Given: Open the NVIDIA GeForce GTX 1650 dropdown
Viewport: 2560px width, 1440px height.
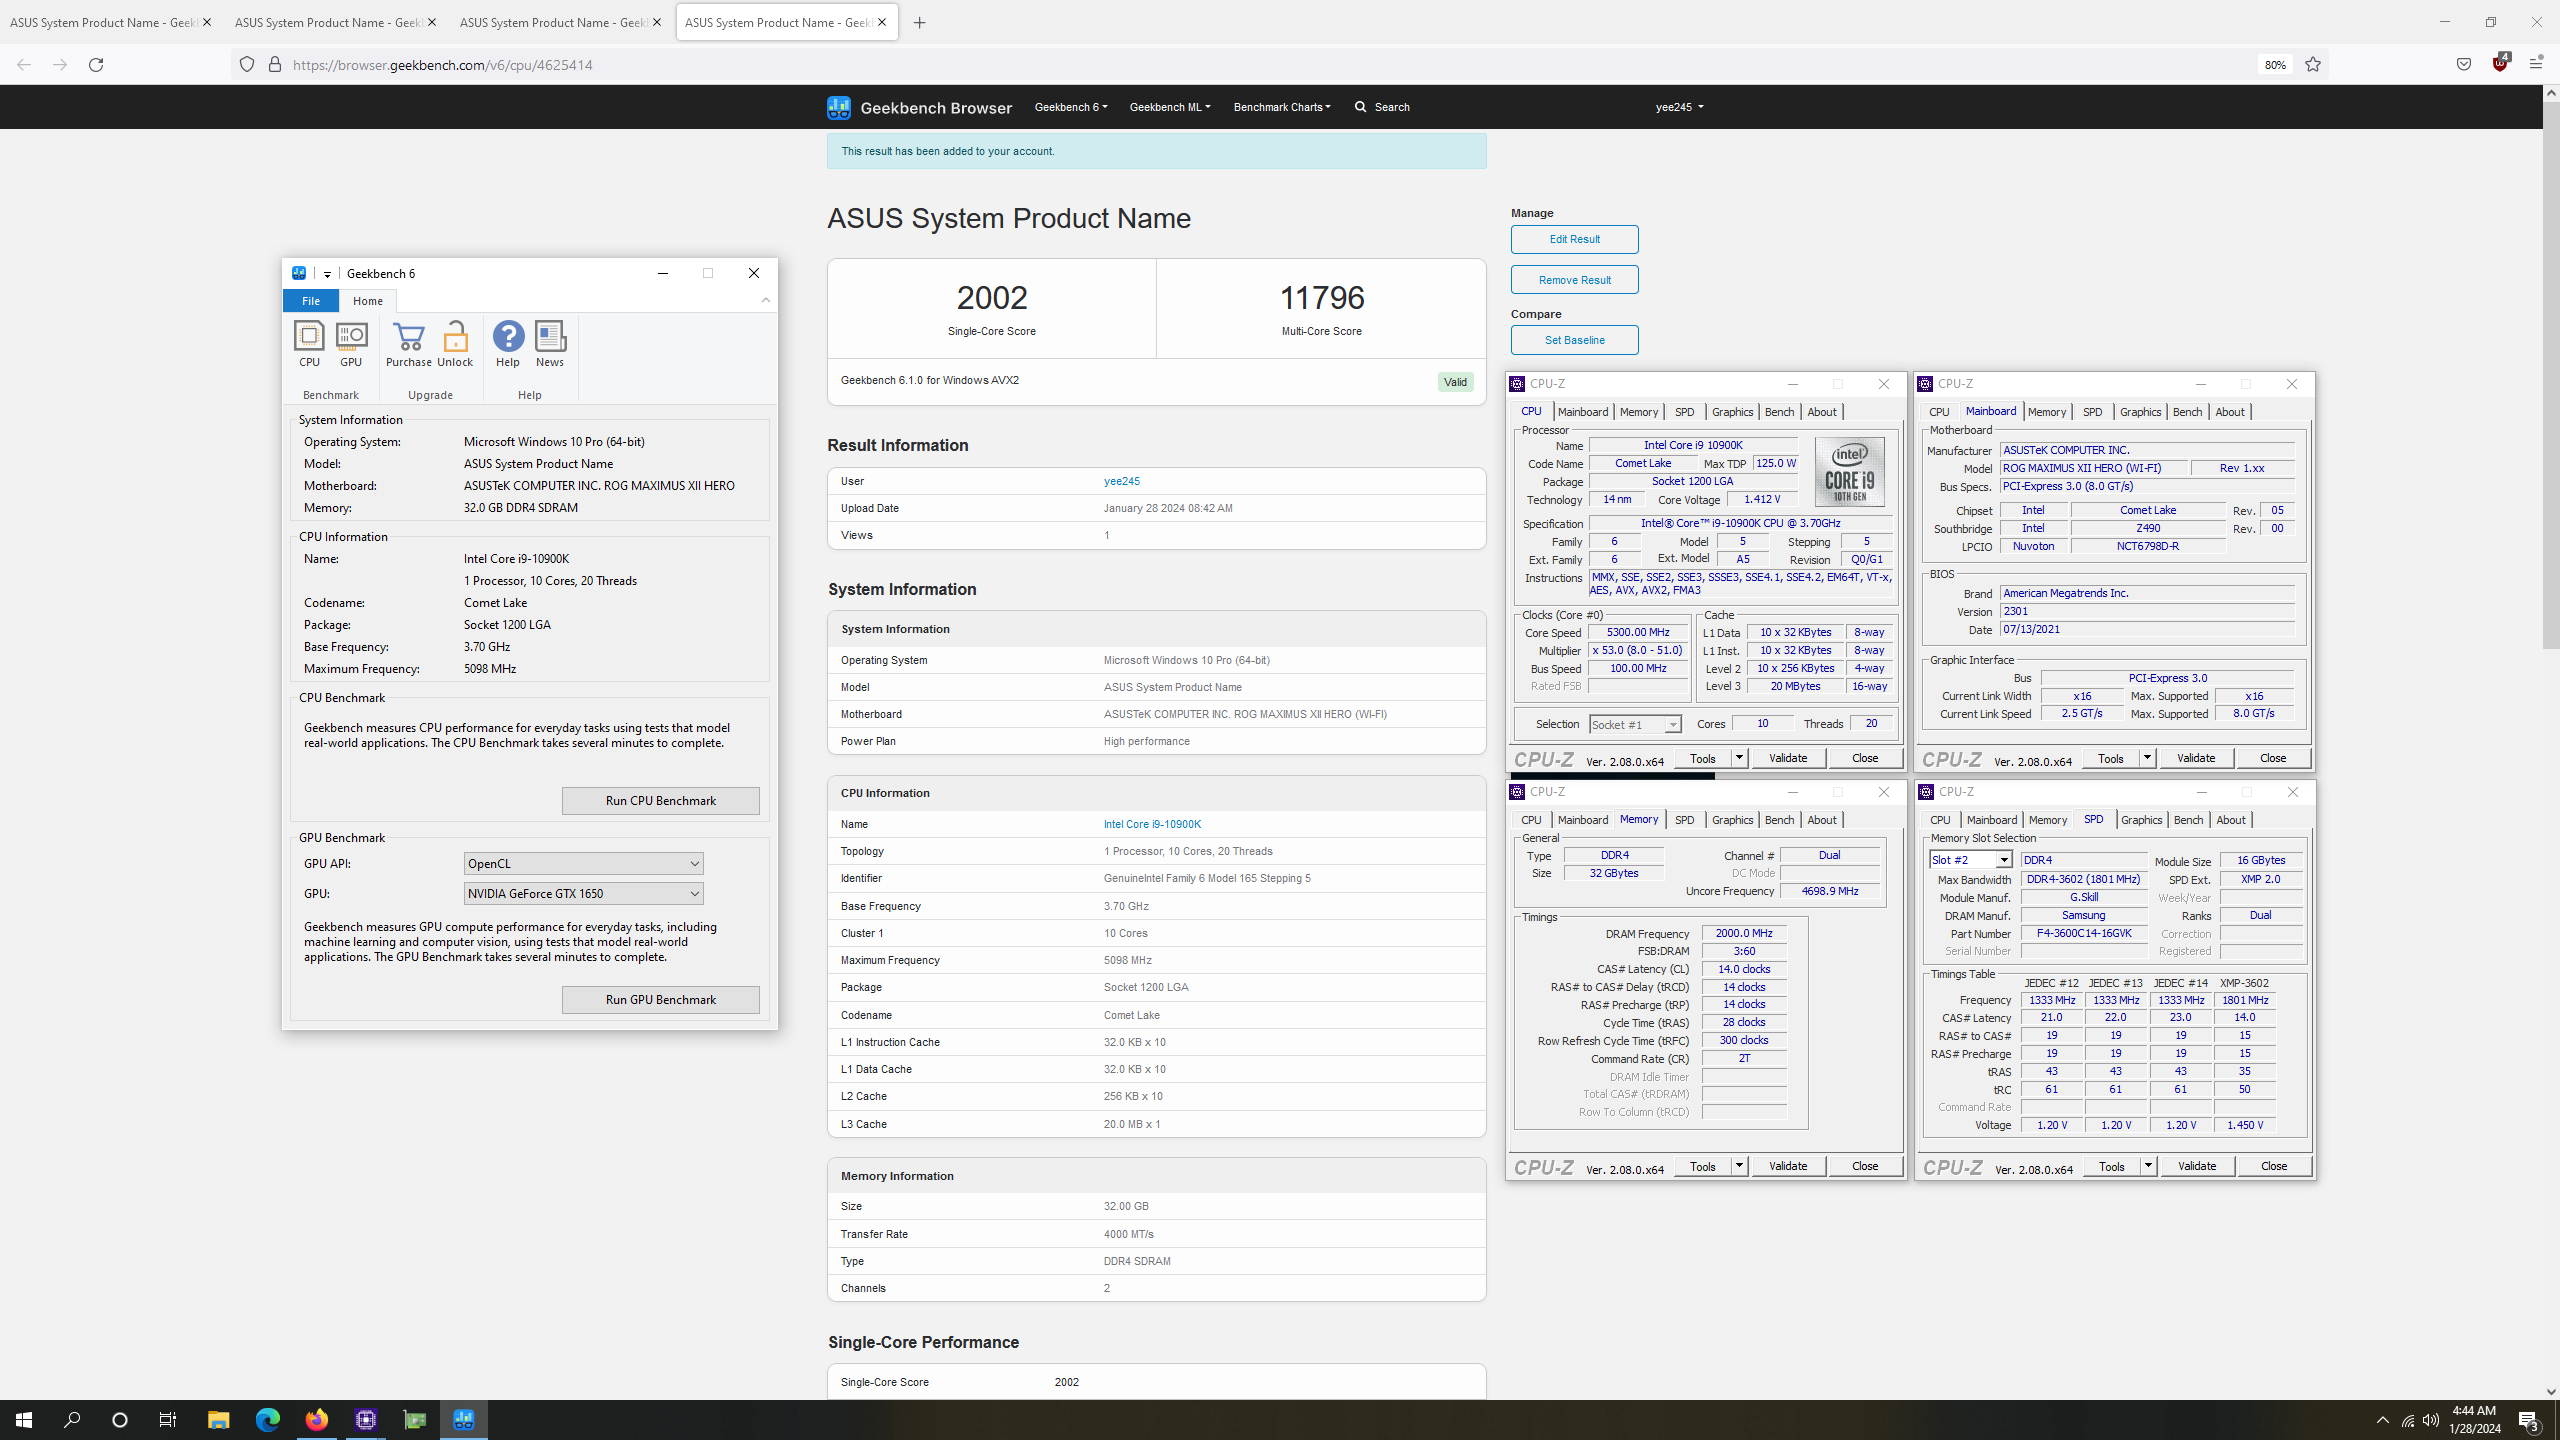Looking at the screenshot, I should pyautogui.click(x=583, y=894).
